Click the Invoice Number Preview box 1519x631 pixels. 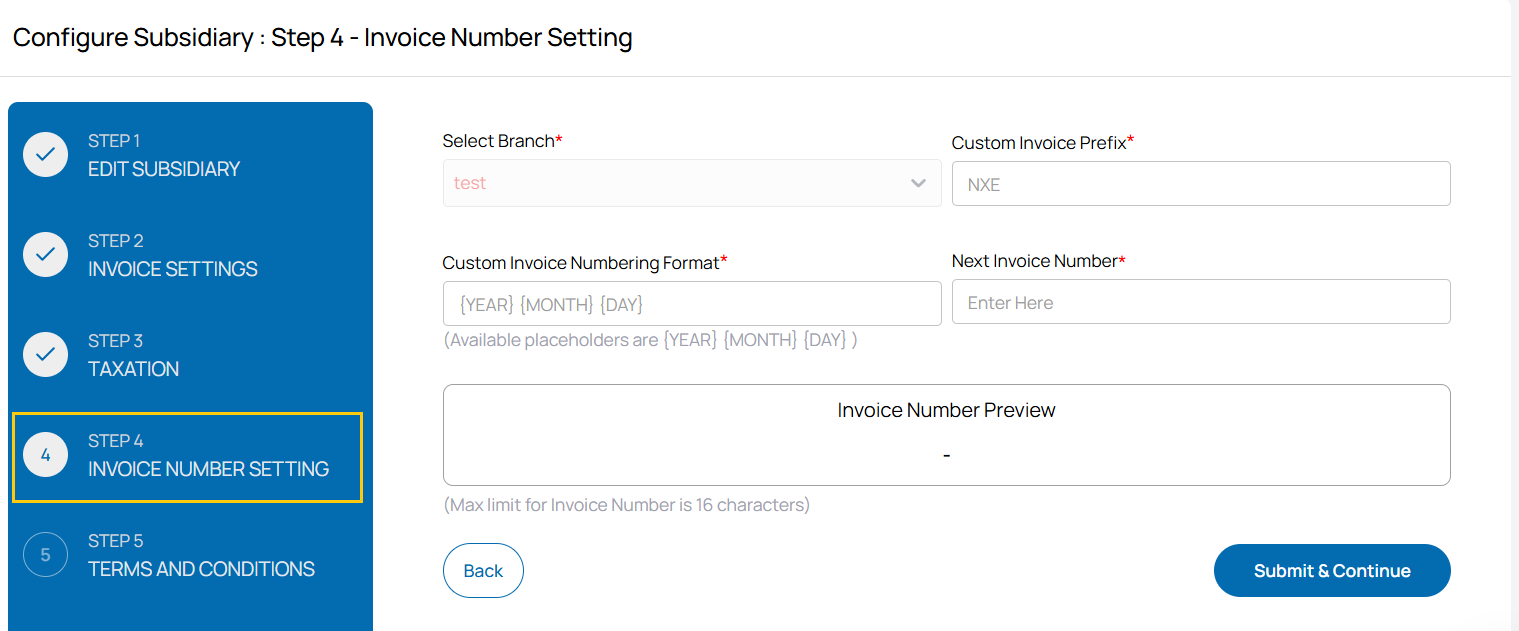pos(946,435)
